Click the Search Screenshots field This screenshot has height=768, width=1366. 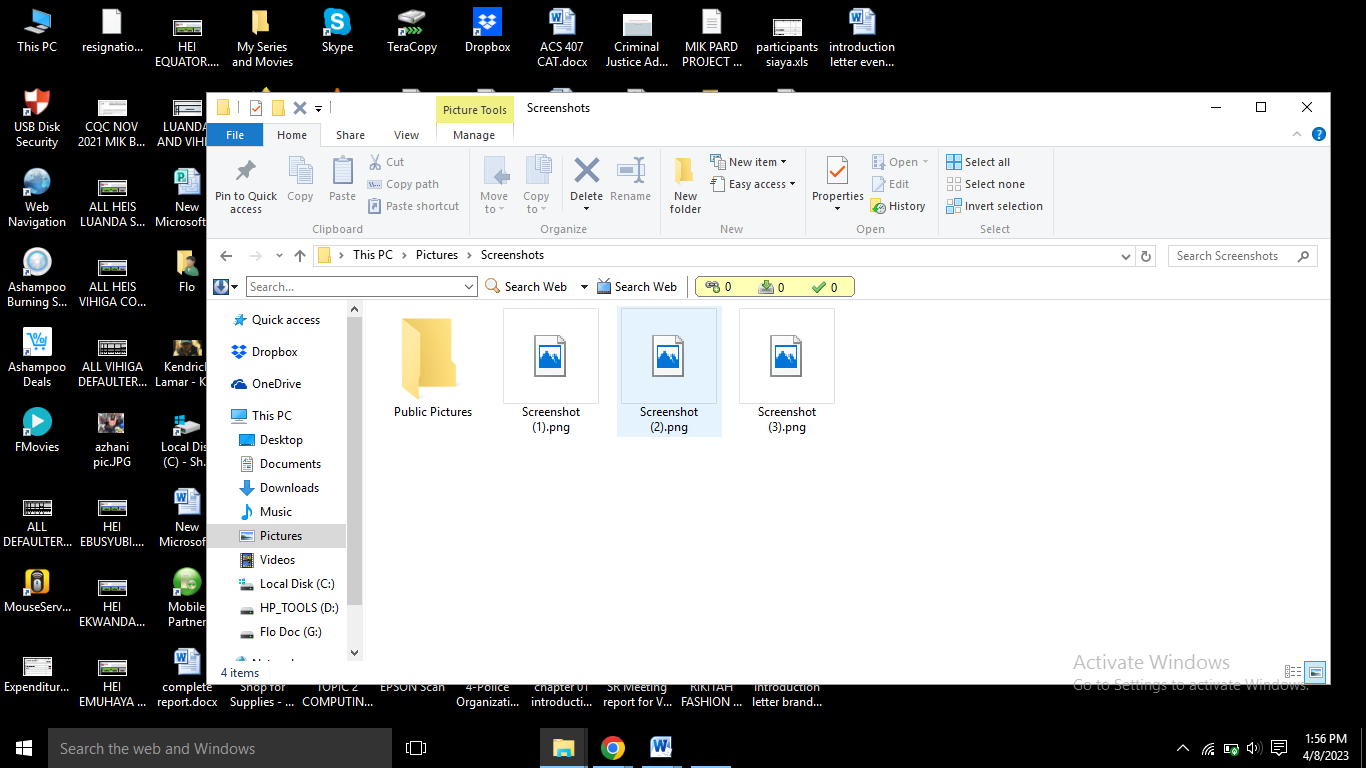click(x=1242, y=256)
